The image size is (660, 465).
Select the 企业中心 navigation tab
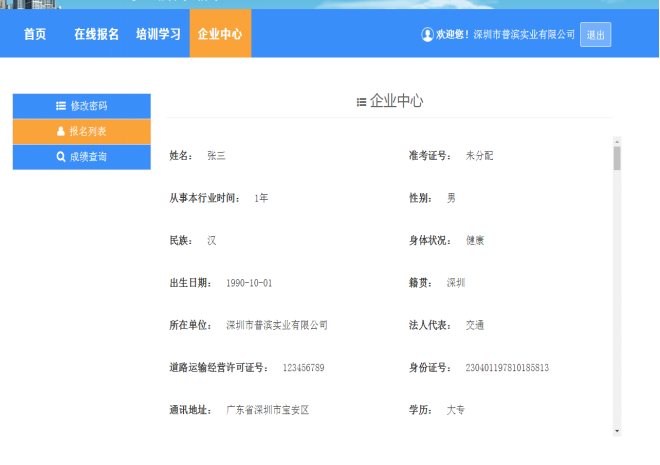(220, 34)
